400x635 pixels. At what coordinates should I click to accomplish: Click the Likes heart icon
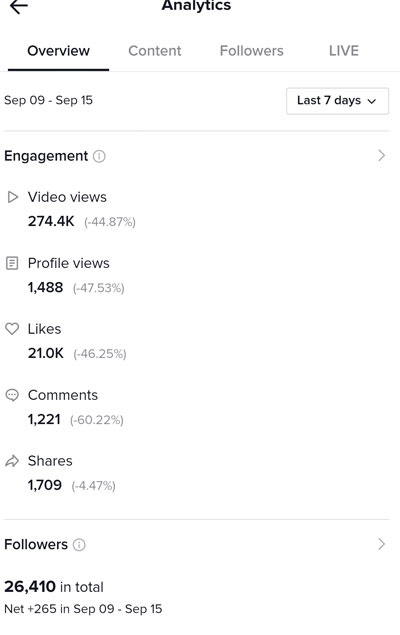[12, 329]
